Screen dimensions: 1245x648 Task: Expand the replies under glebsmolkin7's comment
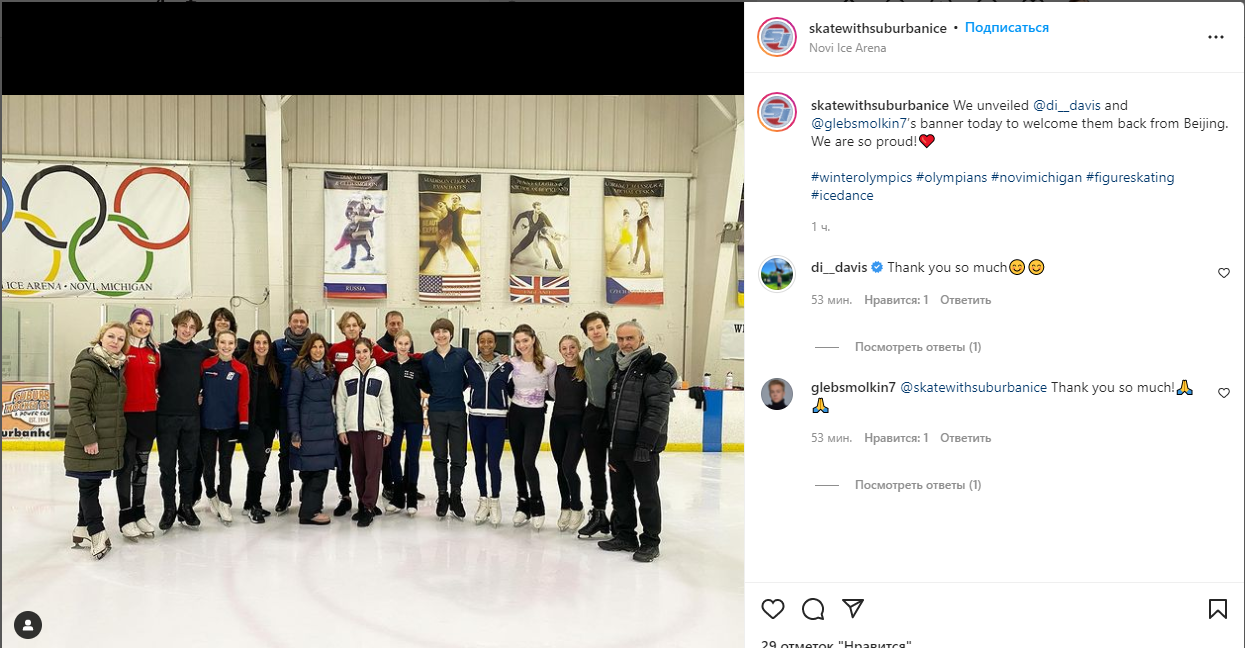pyautogui.click(x=918, y=485)
